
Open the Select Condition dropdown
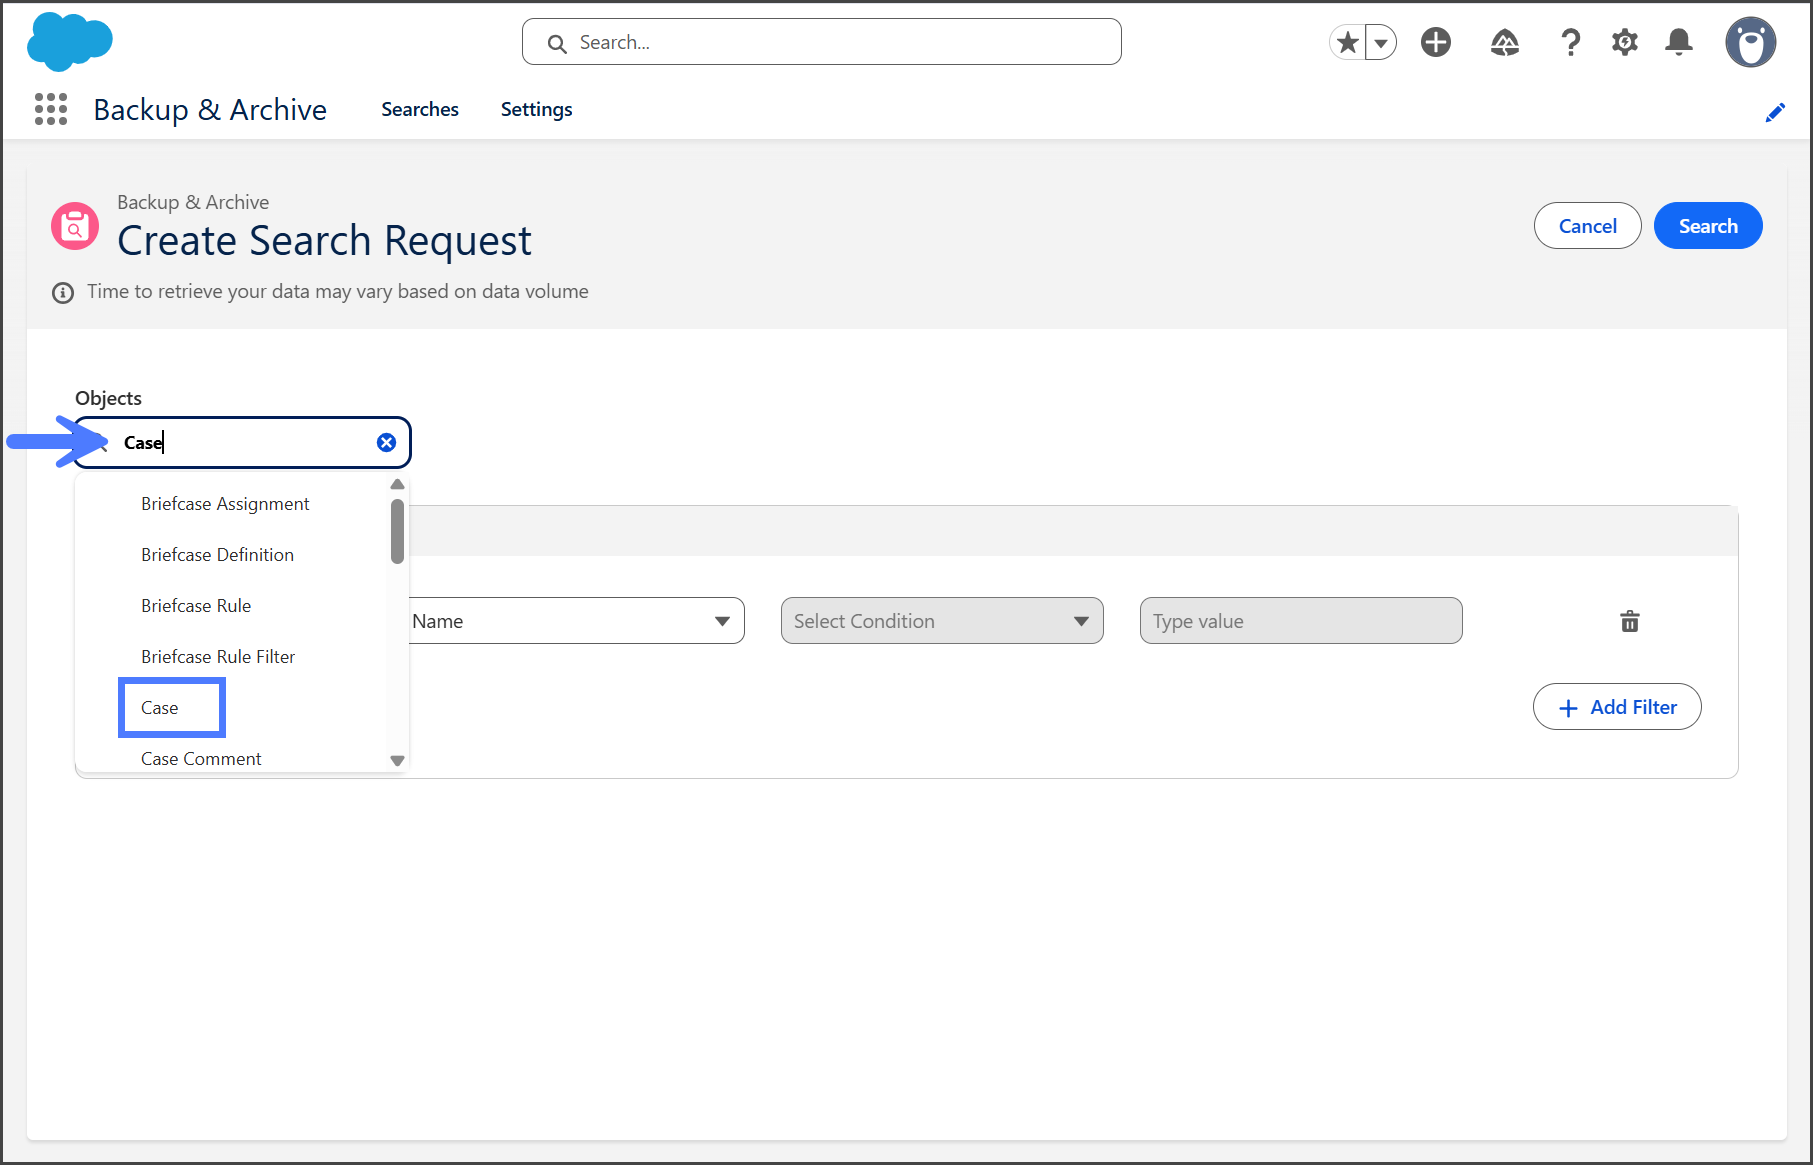(941, 621)
